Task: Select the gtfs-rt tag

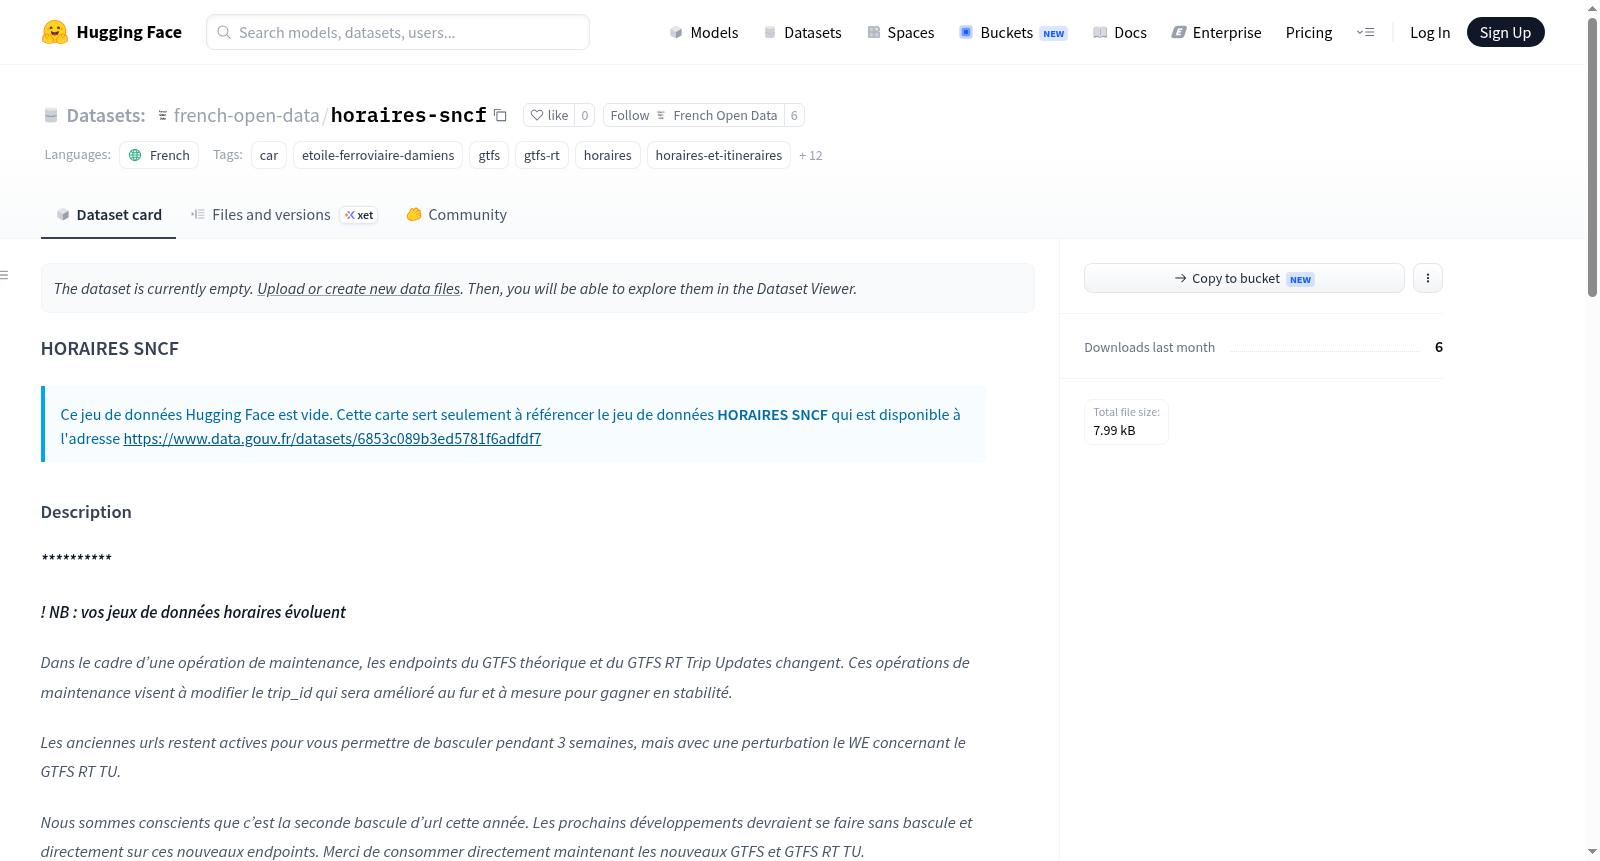Action: click(x=542, y=156)
